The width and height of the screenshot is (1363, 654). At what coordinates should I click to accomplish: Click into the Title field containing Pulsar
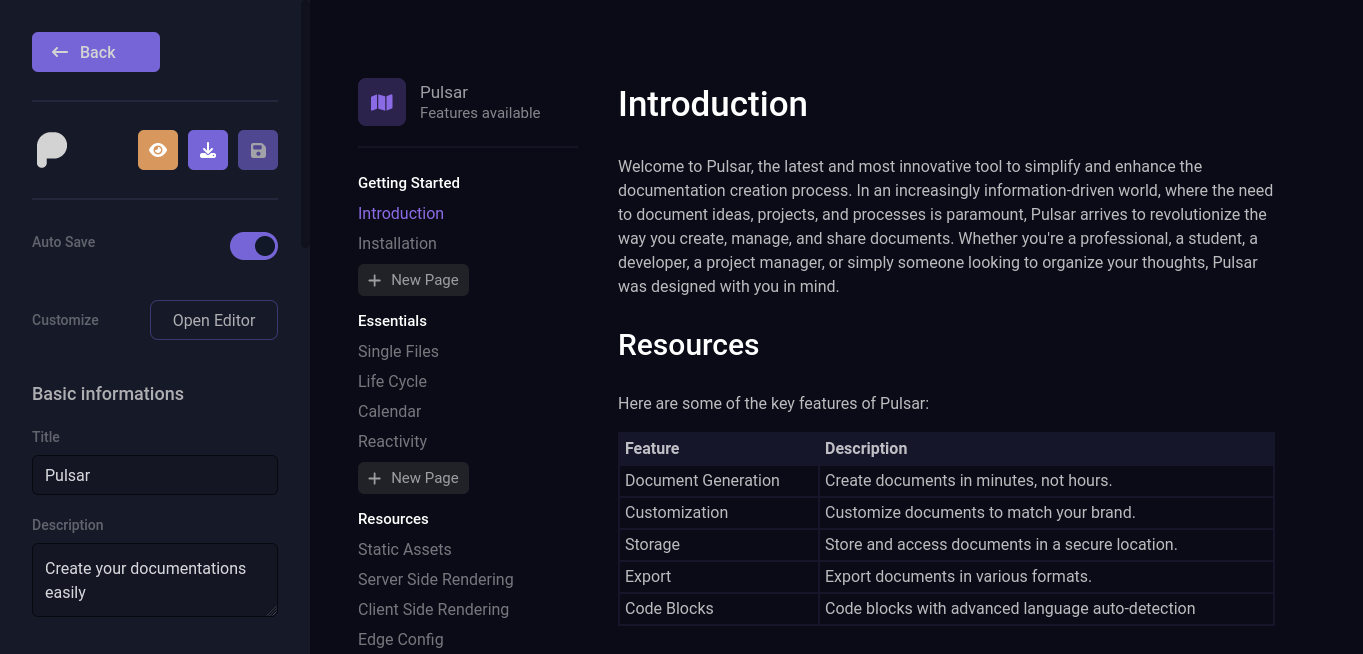(155, 475)
